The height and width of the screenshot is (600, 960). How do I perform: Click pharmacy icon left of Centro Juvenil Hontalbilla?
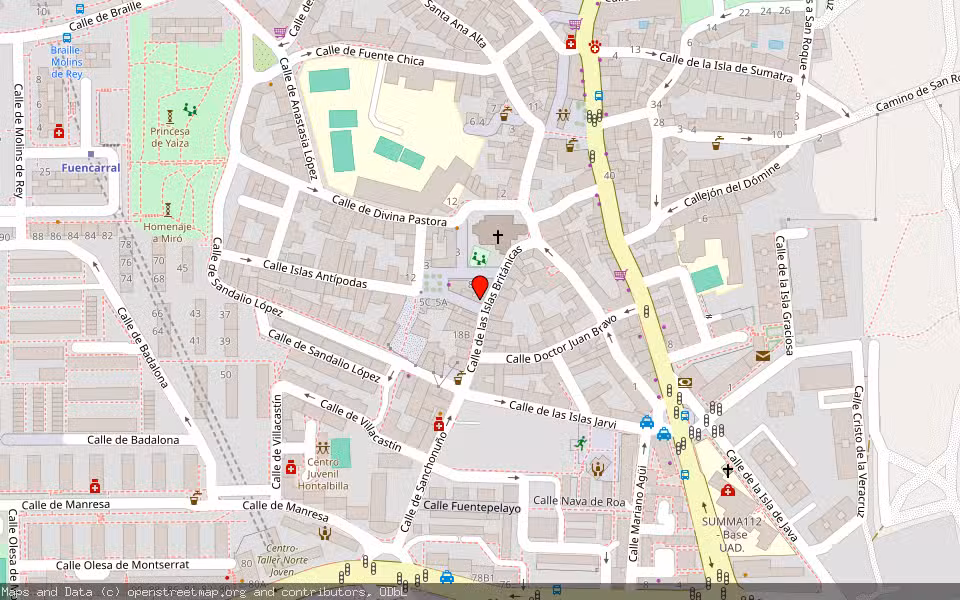point(291,468)
